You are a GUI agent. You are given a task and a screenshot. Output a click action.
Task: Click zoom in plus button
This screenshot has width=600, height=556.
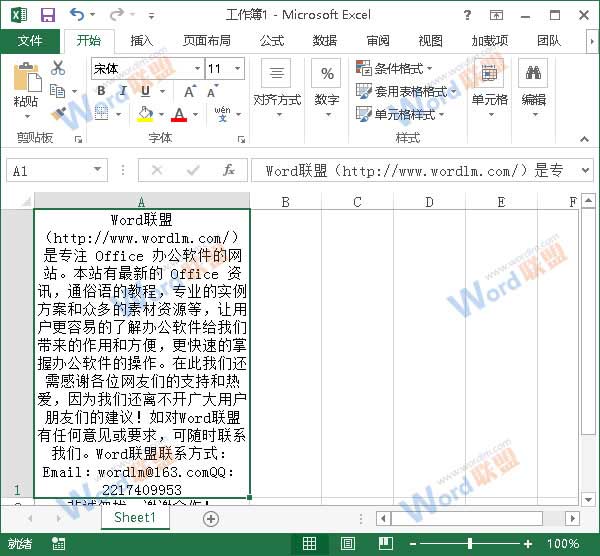click(x=528, y=544)
